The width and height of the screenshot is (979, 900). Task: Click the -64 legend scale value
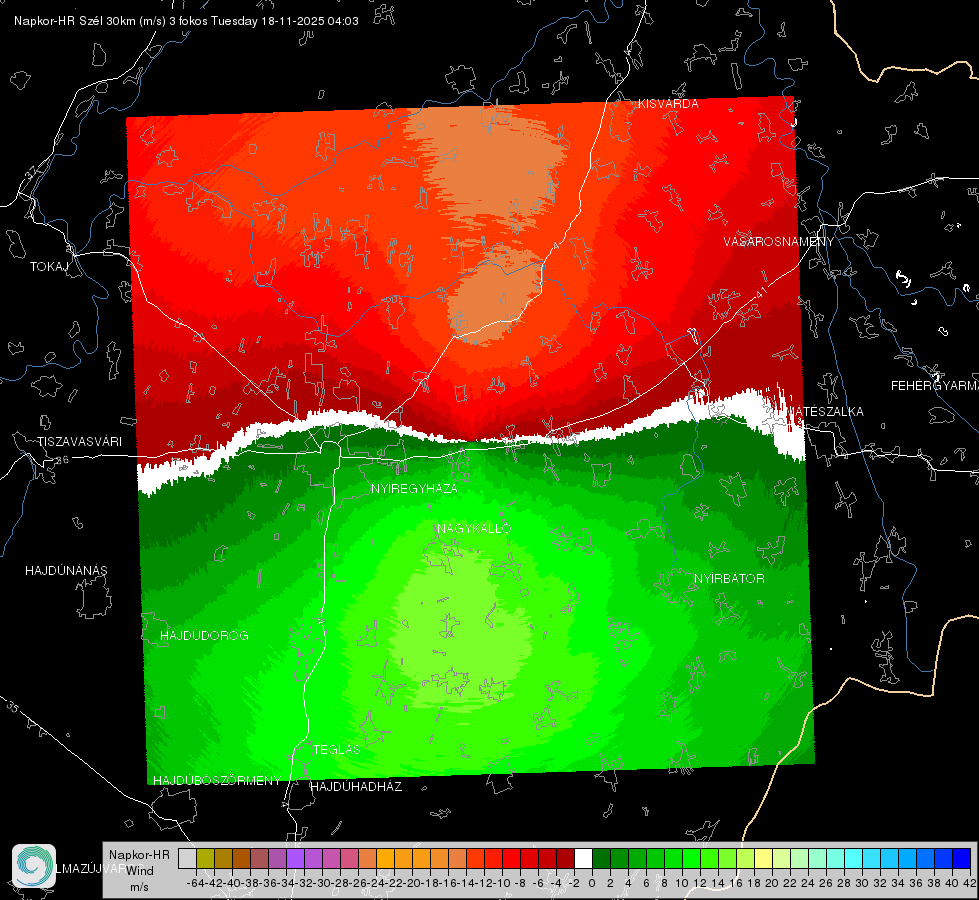[195, 883]
